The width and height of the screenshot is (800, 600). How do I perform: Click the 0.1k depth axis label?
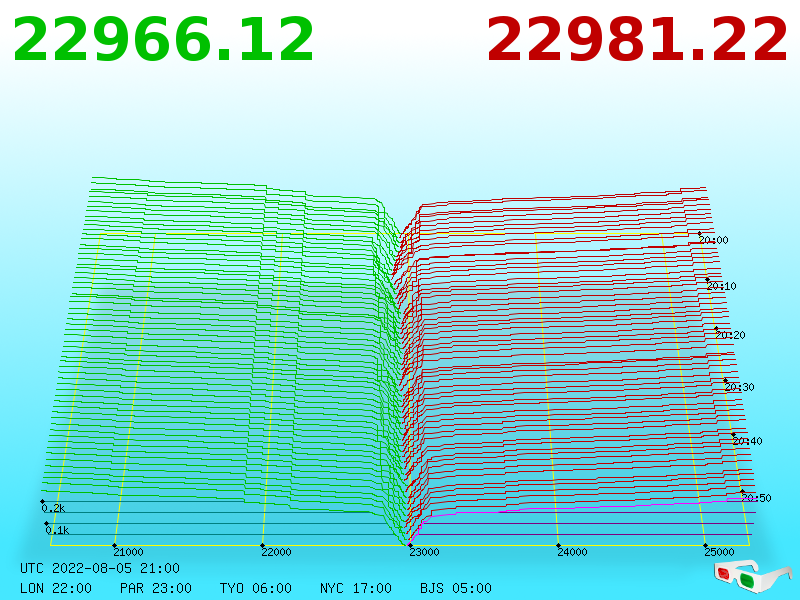tap(57, 530)
